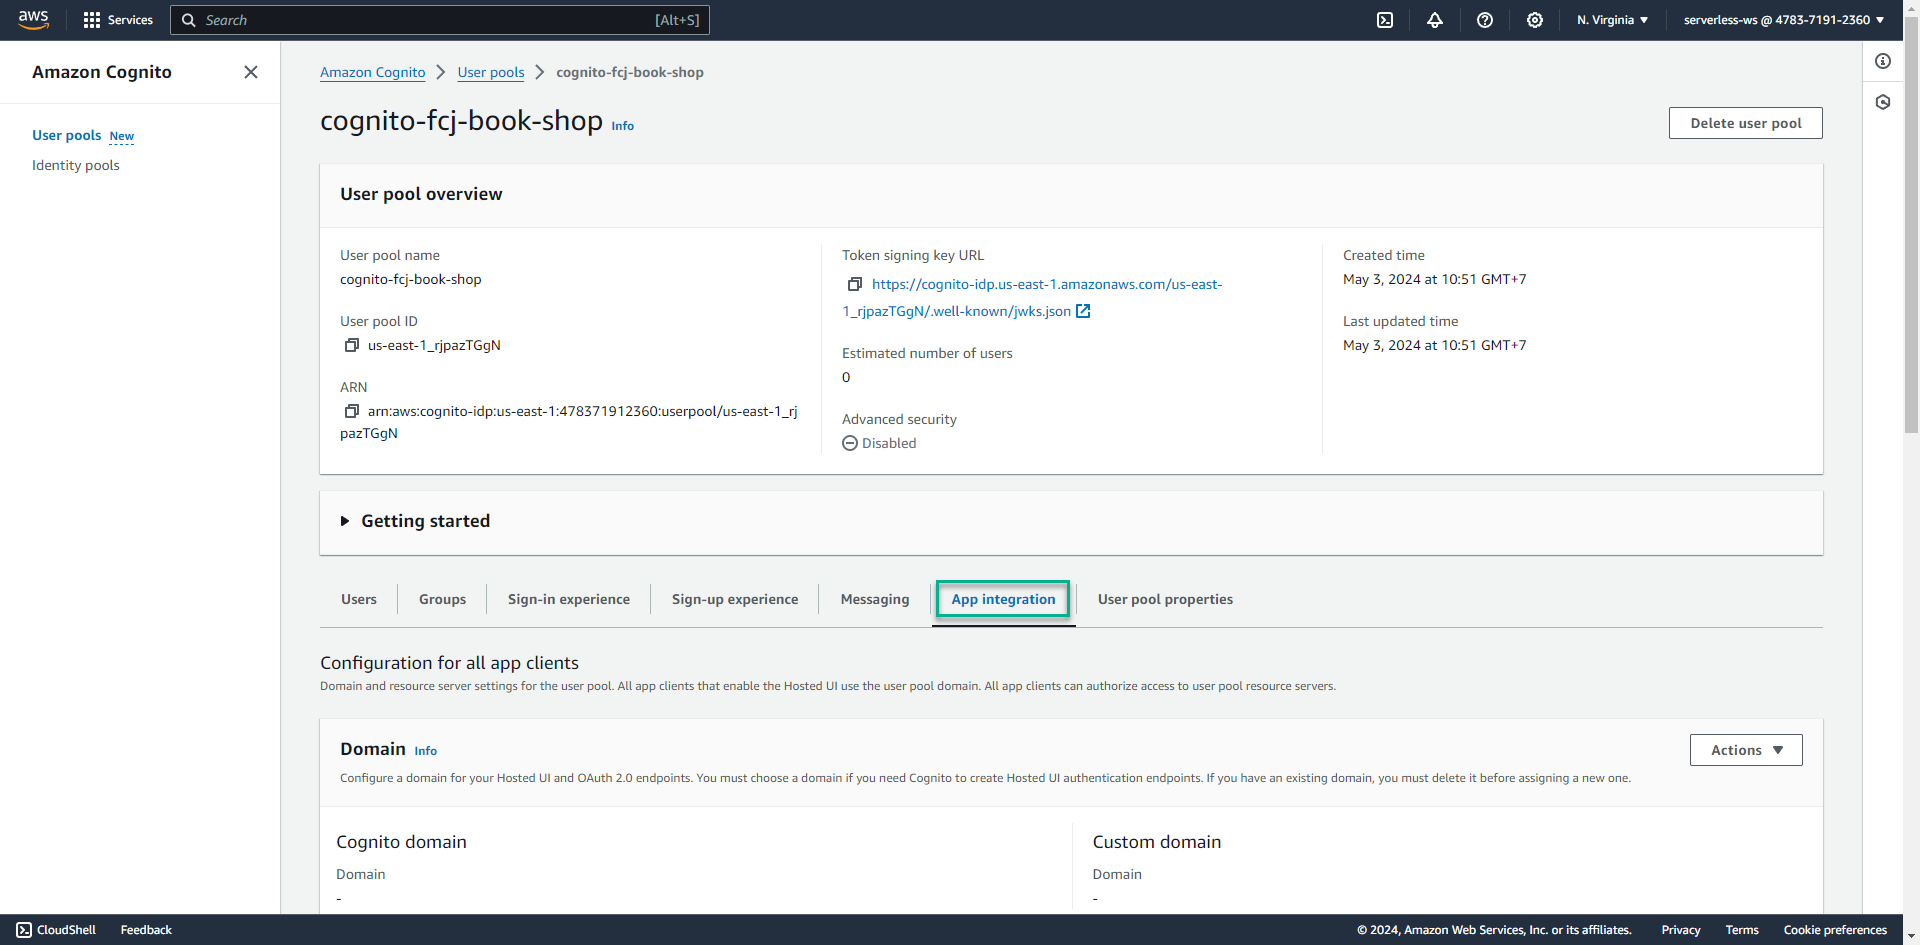This screenshot has width=1920, height=945.
Task: Click the "us-east-1_rjpazTGgN" pool ID text
Action: 434,345
